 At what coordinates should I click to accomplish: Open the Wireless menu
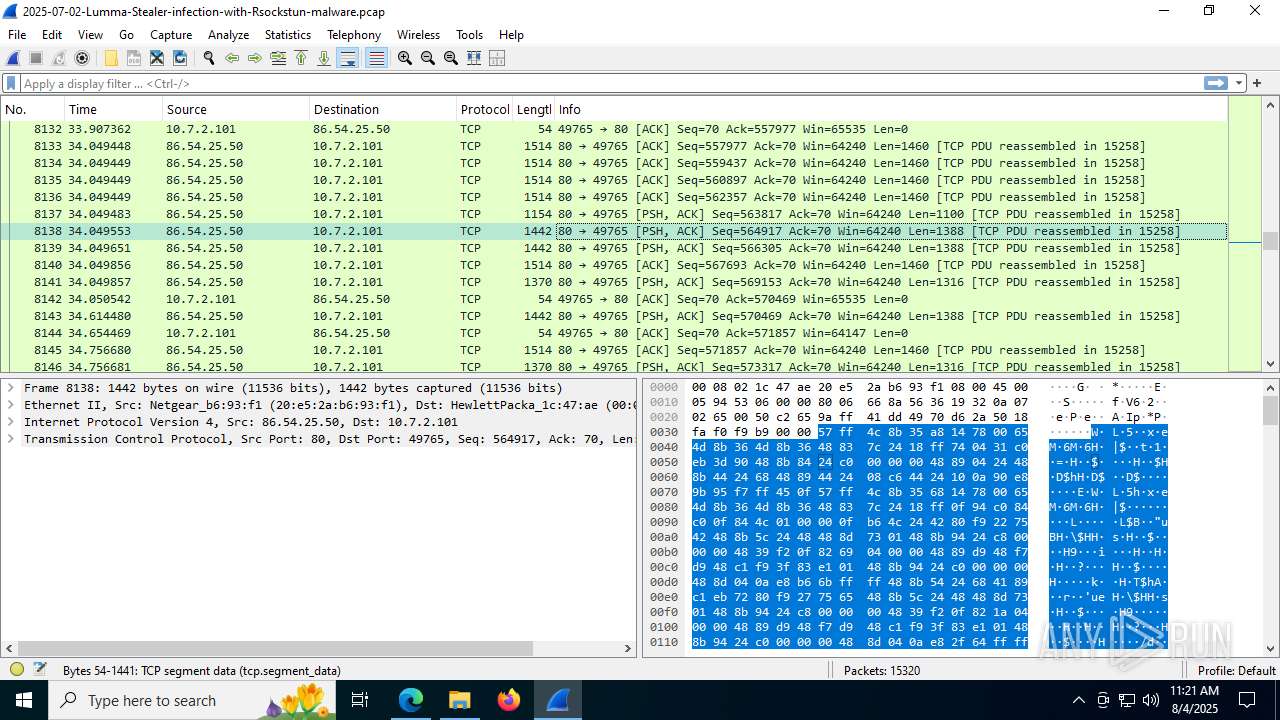(418, 35)
